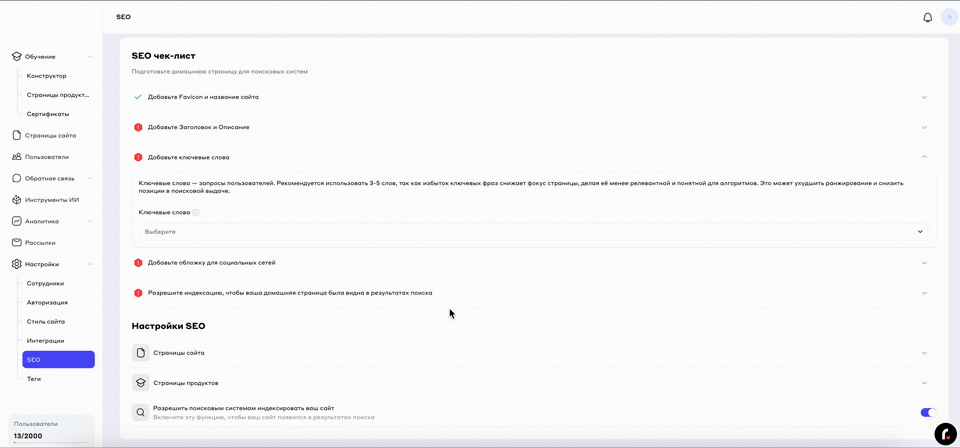Click the Обучение graduation cap icon
Screen dimensions: 960x448
point(17,57)
